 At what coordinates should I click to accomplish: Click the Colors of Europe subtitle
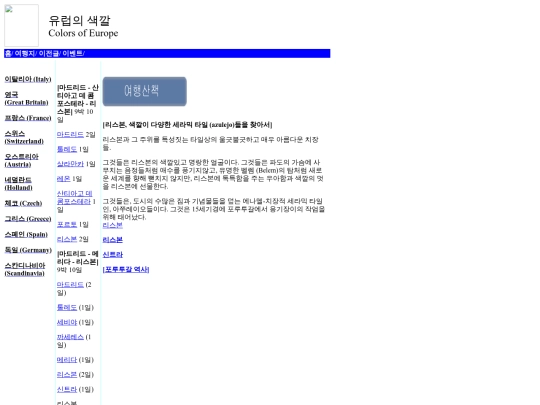point(83,33)
